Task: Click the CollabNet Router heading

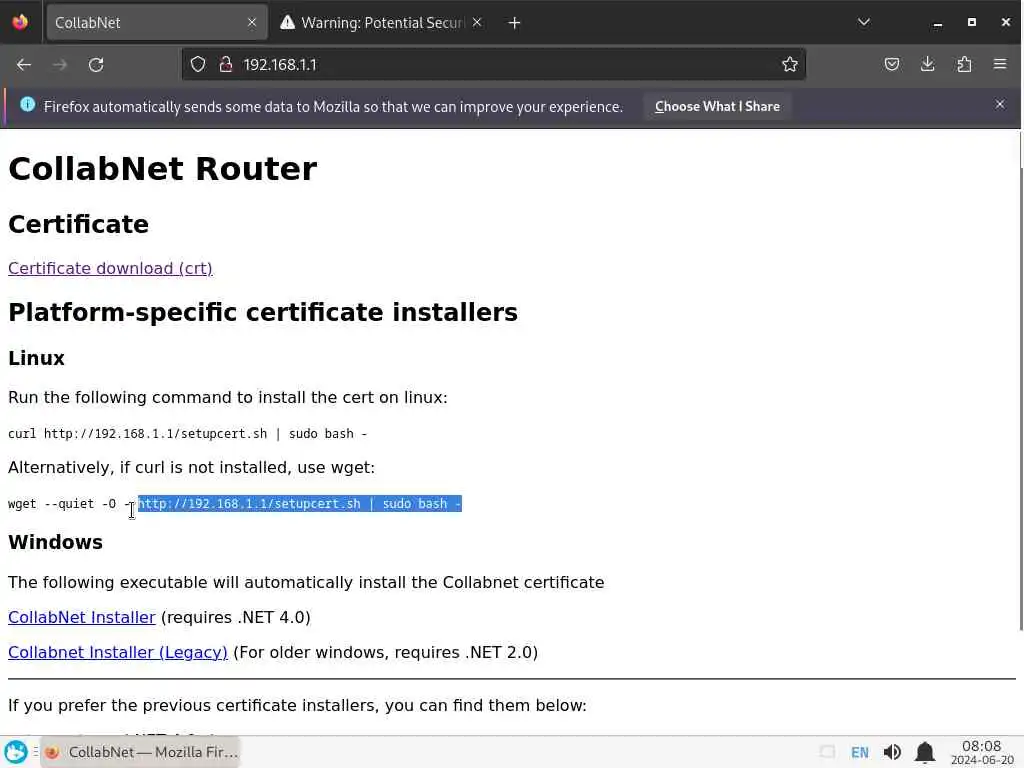Action: coord(163,168)
